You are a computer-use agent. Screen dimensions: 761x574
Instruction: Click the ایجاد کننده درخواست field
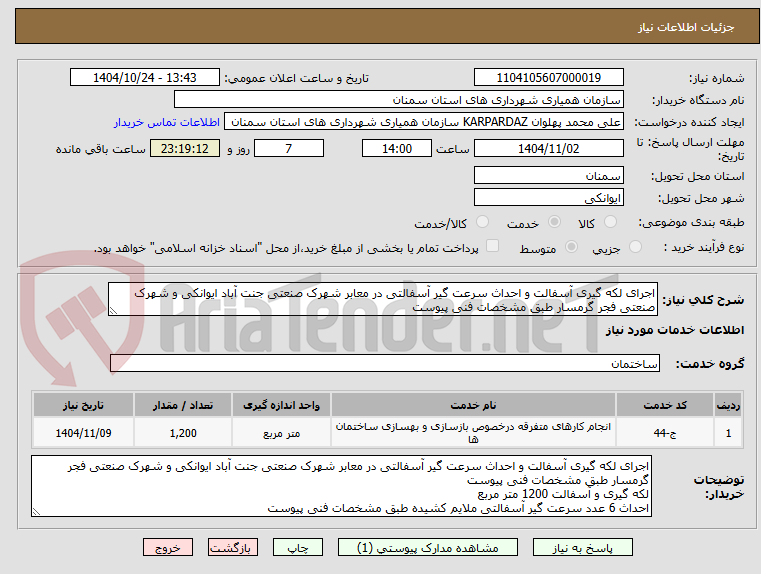(x=424, y=122)
